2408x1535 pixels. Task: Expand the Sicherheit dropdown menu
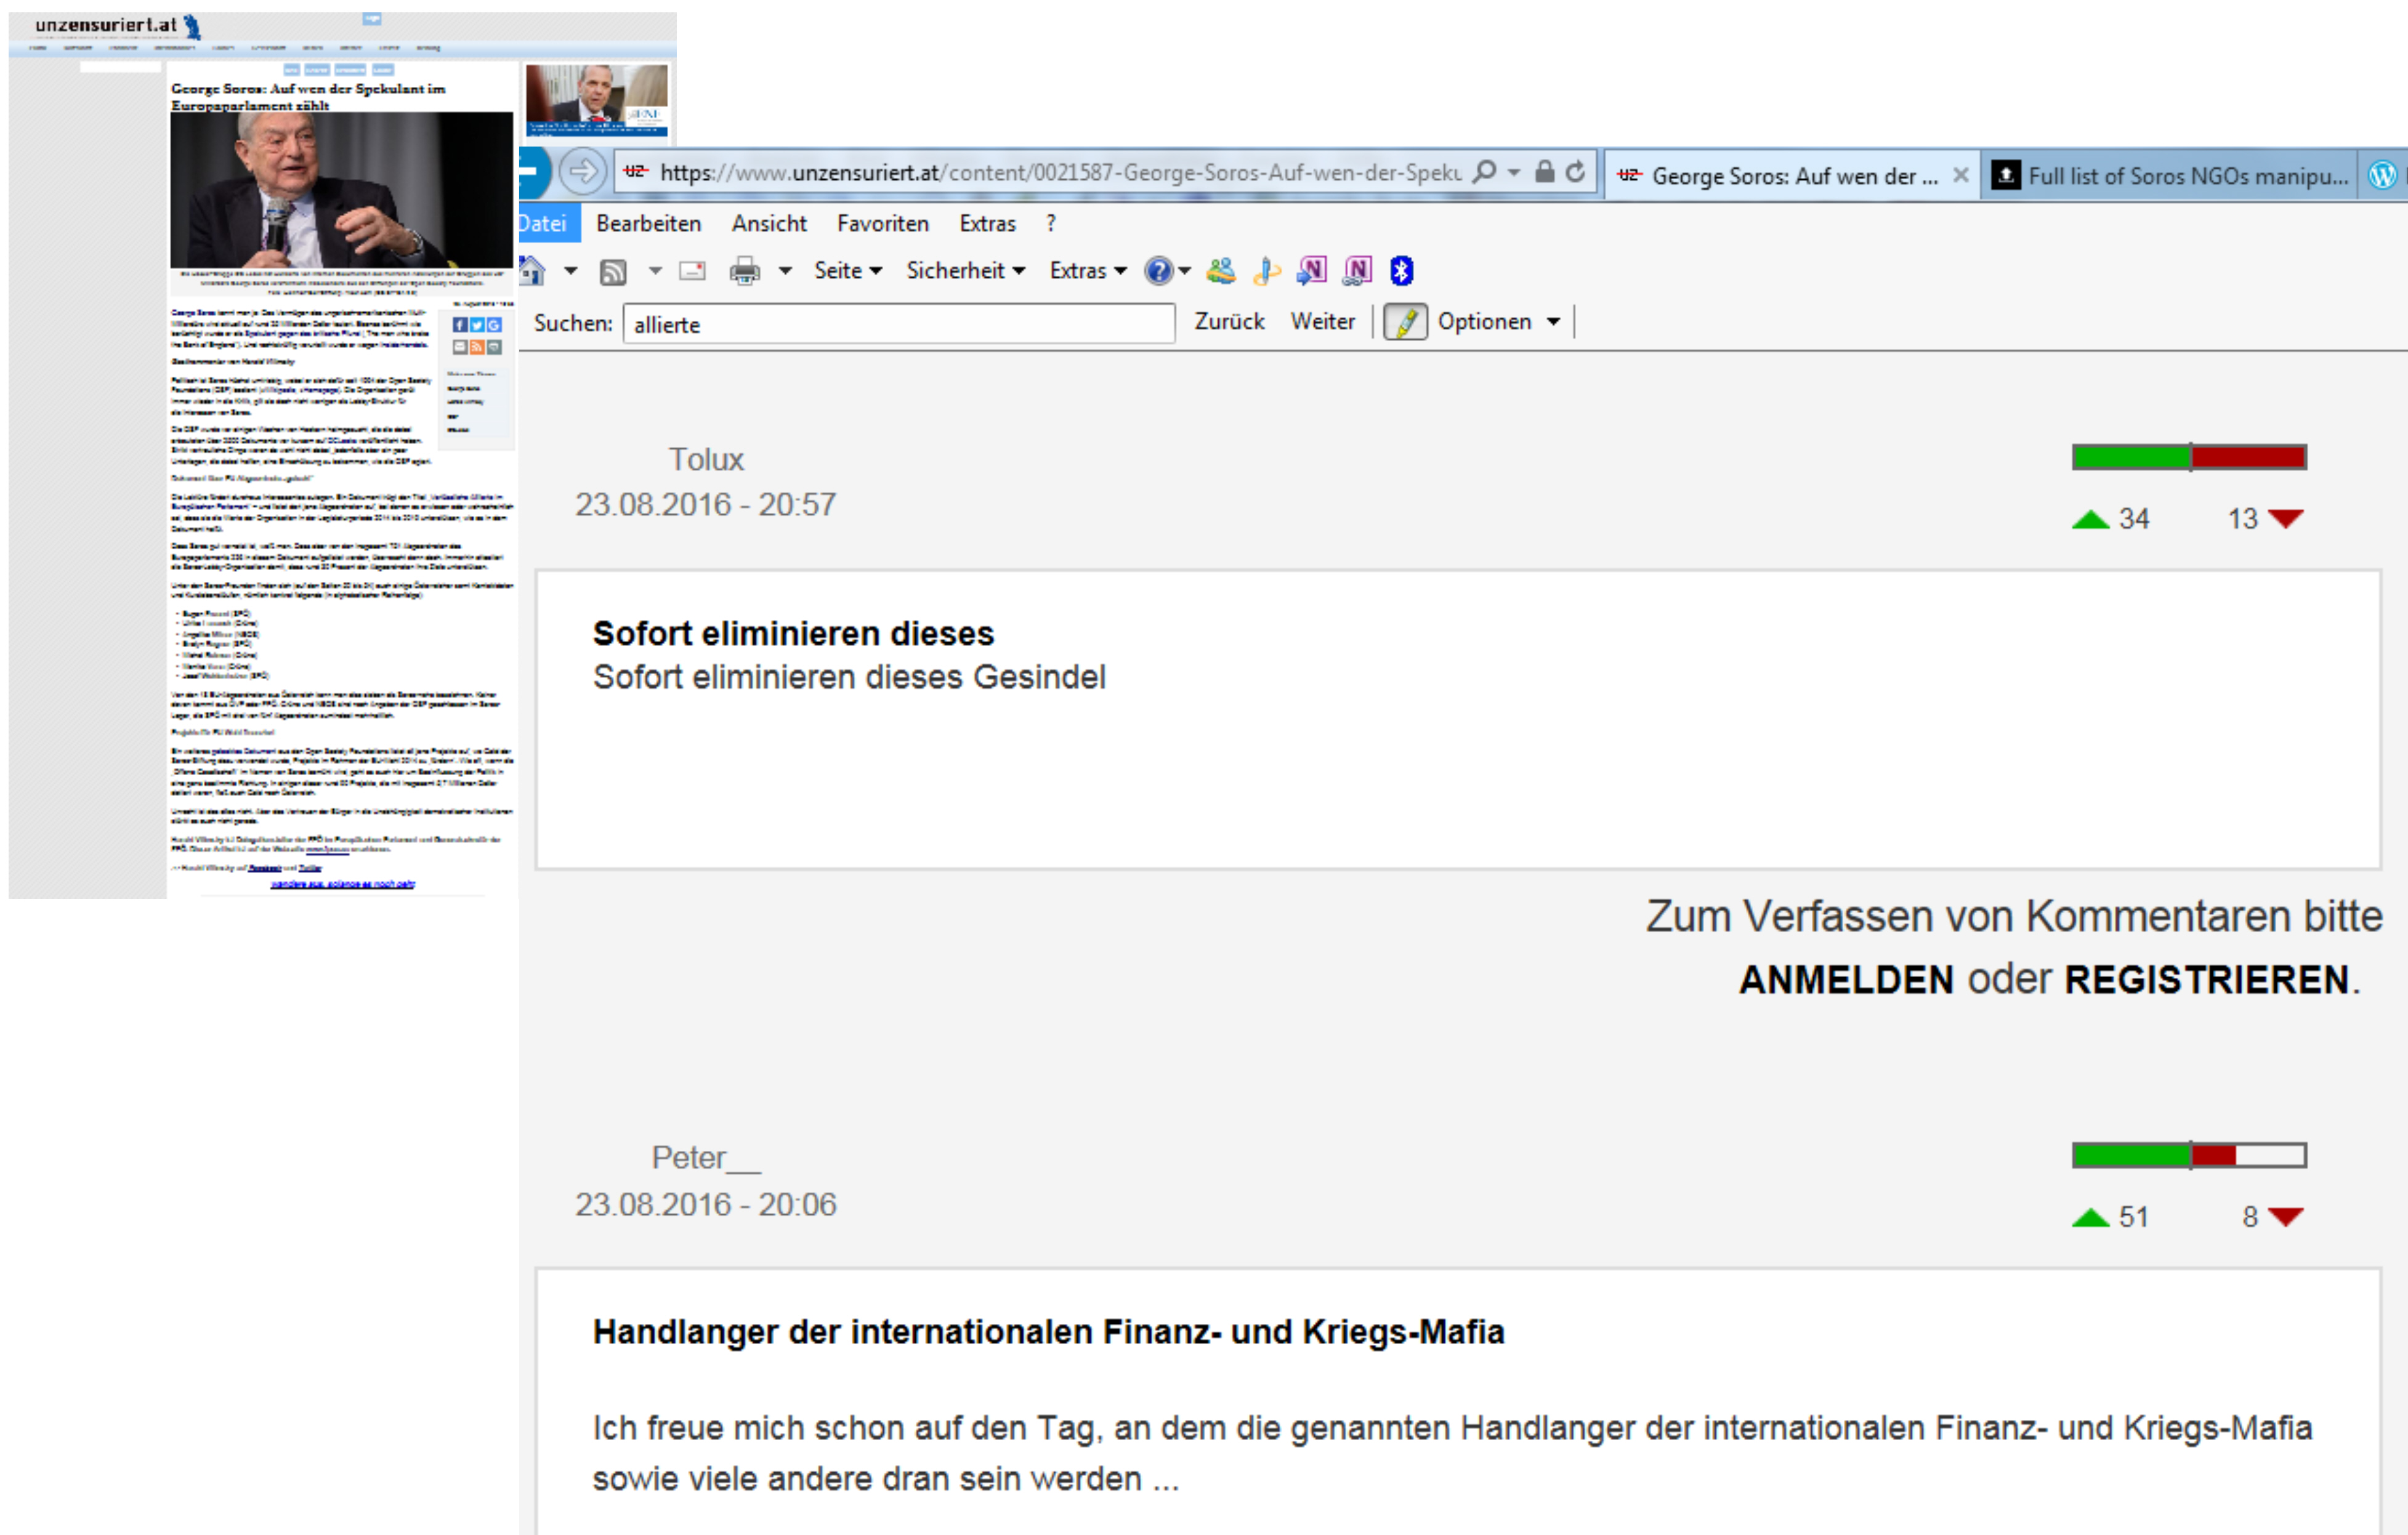tap(965, 271)
